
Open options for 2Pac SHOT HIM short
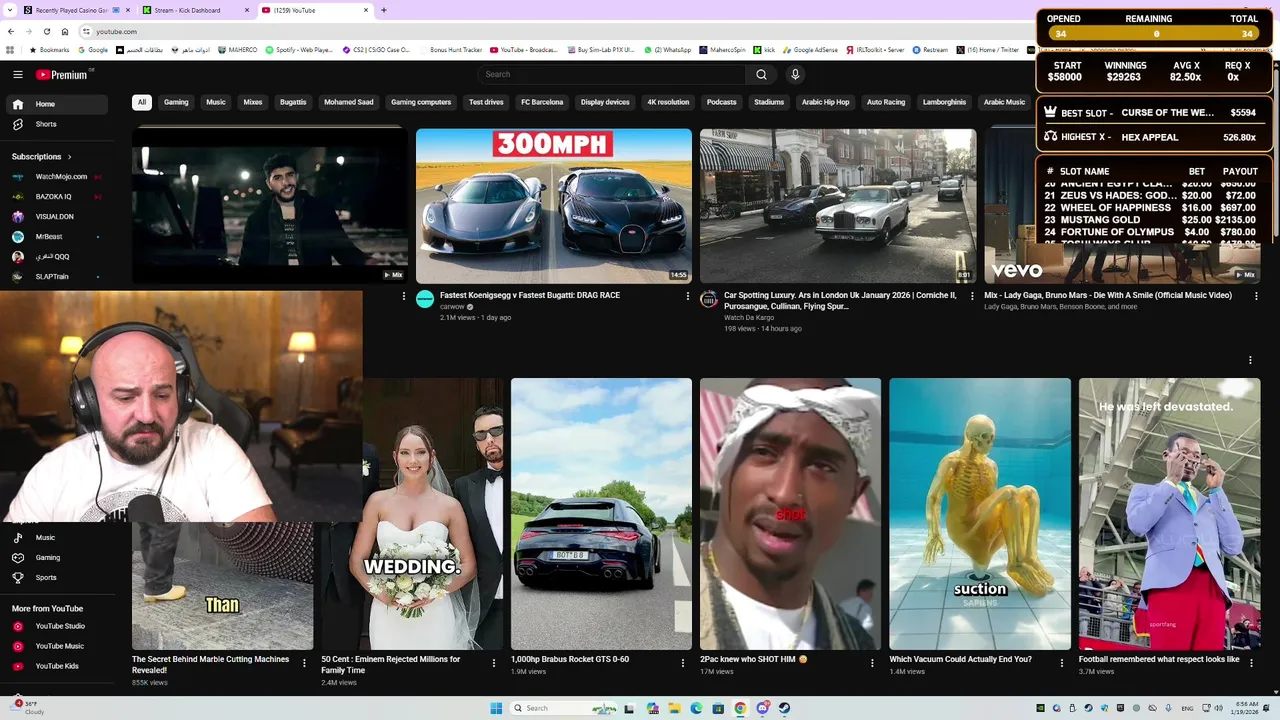pos(872,663)
